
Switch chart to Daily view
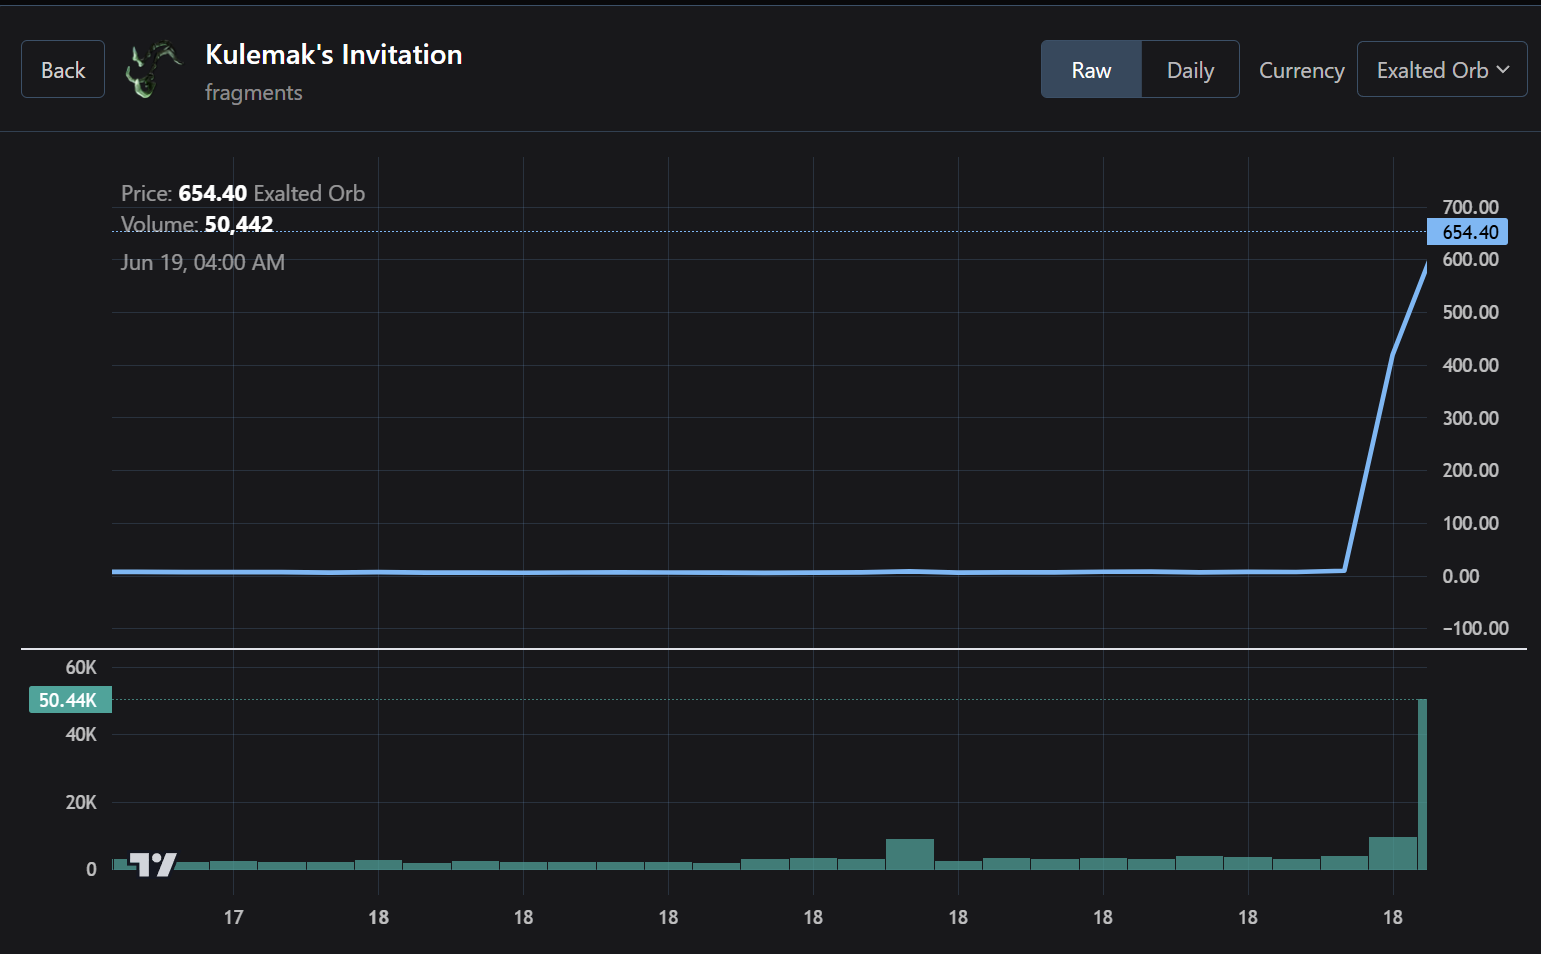click(1190, 69)
